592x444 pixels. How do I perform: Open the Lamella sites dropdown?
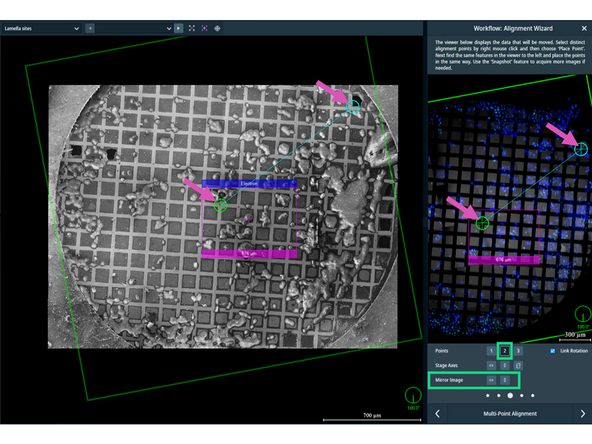41,28
